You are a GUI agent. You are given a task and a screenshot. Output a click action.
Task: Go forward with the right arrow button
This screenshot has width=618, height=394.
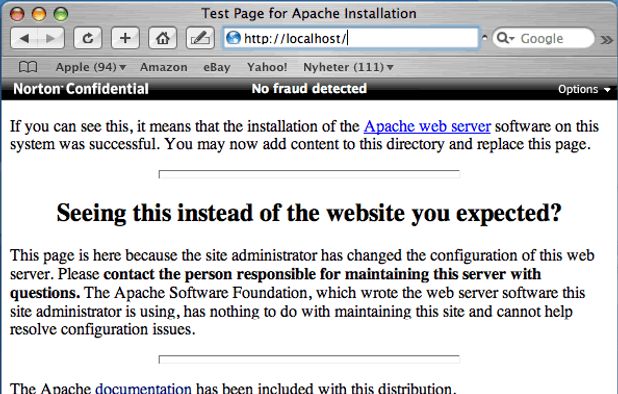pyautogui.click(x=51, y=38)
